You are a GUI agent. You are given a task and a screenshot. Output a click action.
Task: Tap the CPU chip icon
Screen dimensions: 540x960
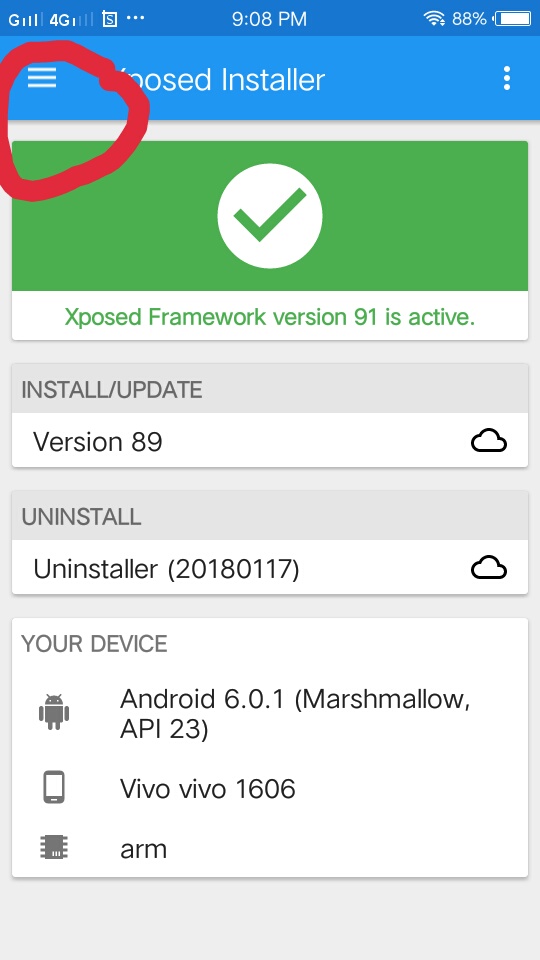[54, 848]
